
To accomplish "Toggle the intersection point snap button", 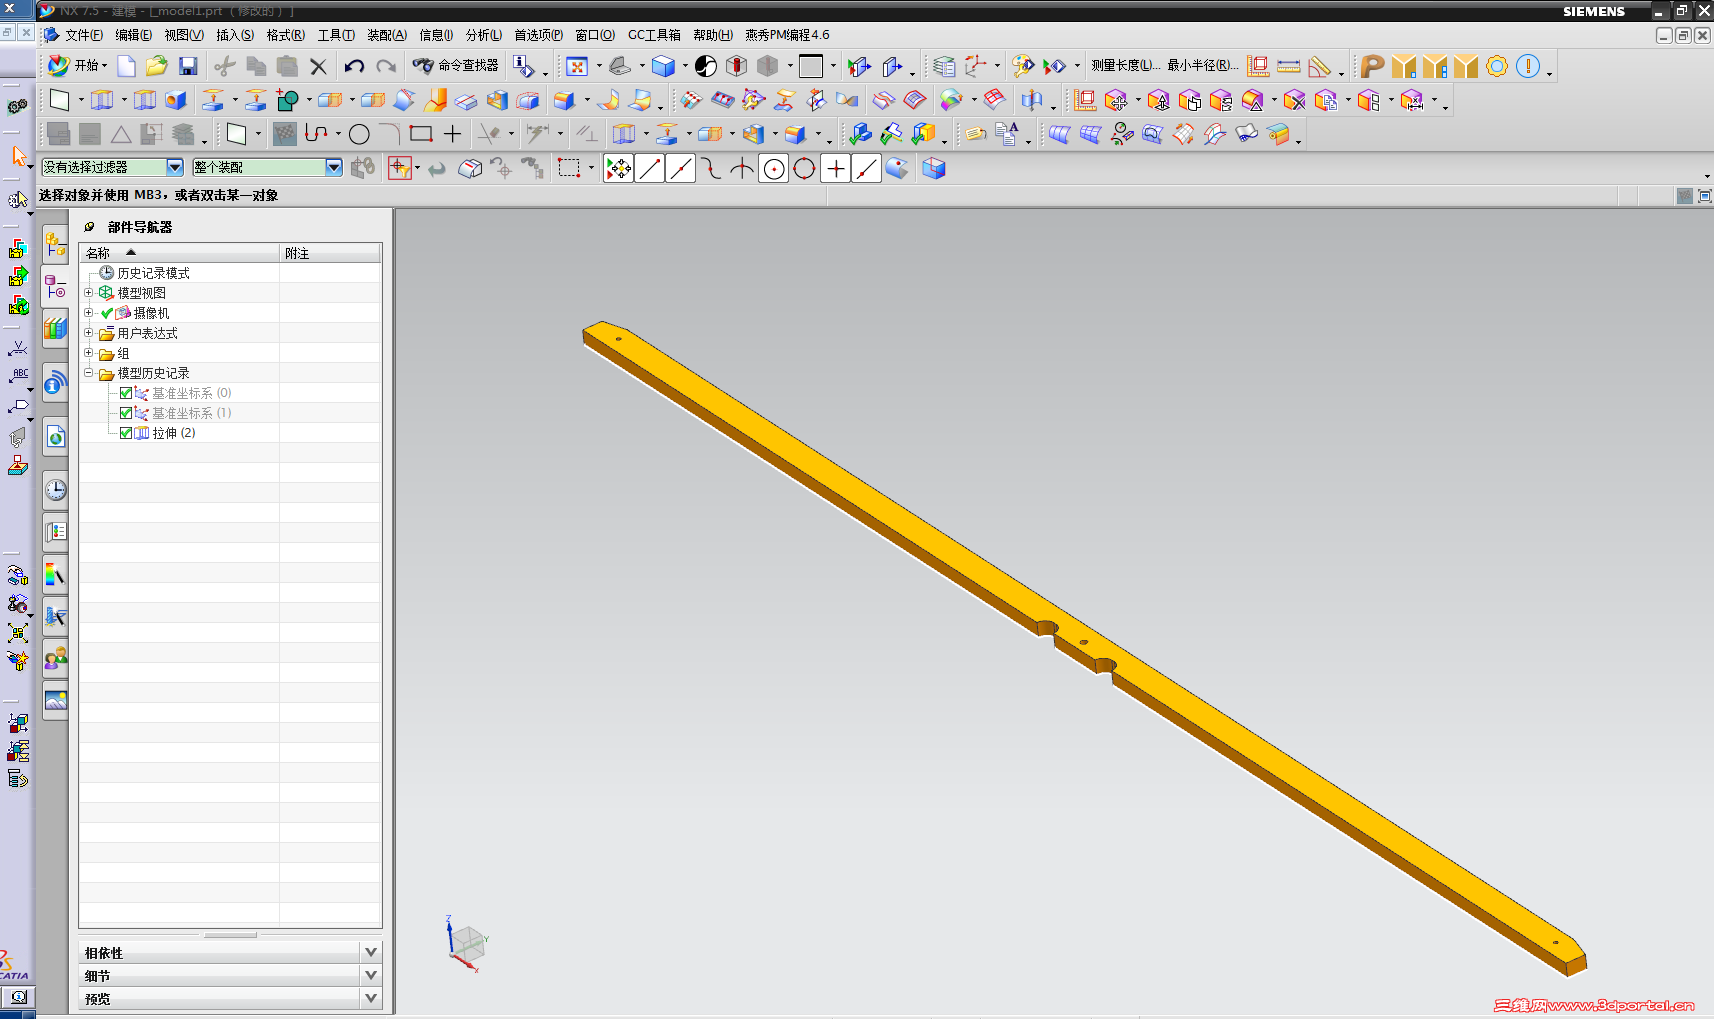I will click(742, 168).
